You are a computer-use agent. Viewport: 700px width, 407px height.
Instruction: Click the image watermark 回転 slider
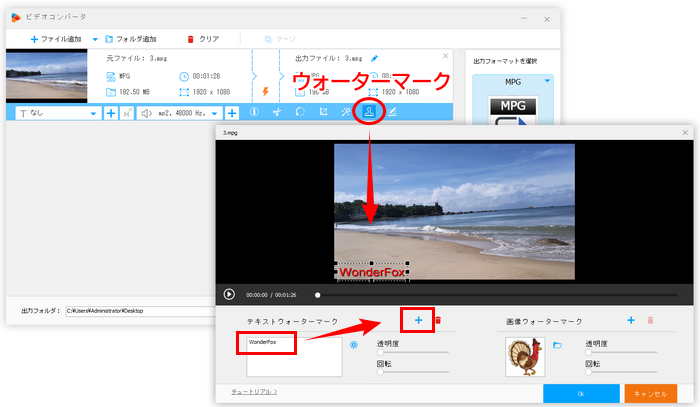click(621, 372)
